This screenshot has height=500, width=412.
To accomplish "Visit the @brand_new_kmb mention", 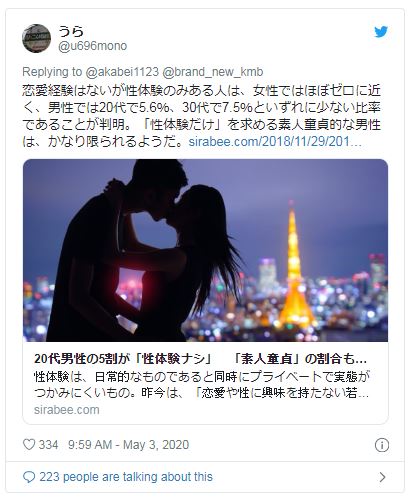I will 213,72.
